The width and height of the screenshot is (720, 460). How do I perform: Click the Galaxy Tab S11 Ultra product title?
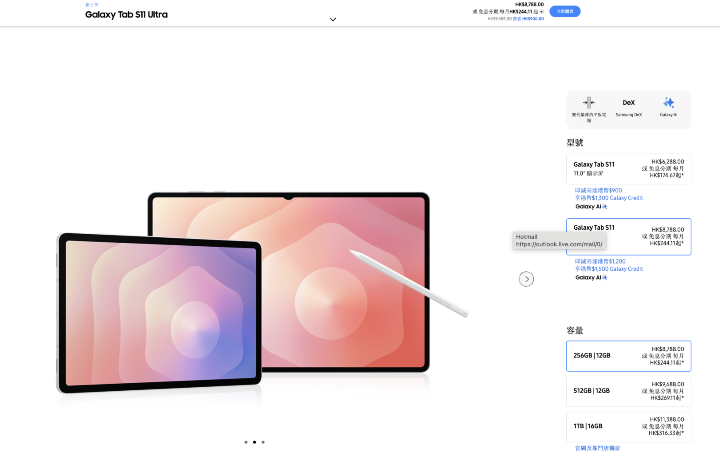coord(125,15)
